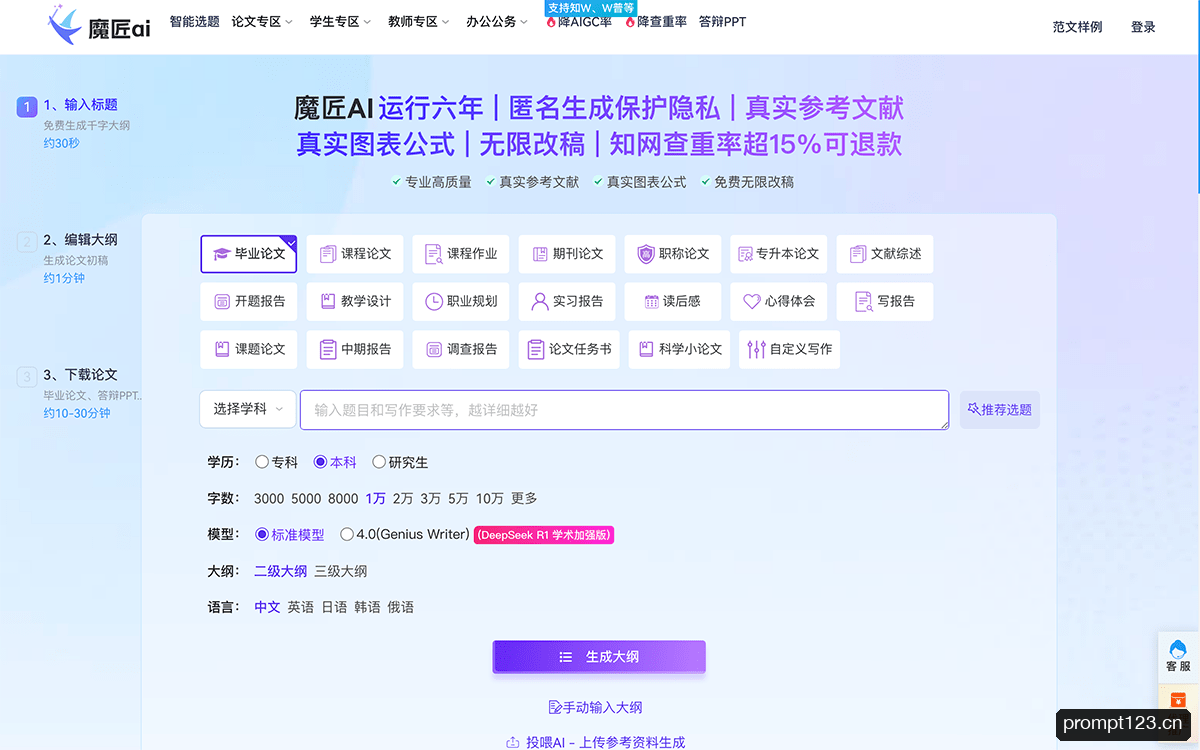Select the 写报告 icon
The width and height of the screenshot is (1200, 750).
click(863, 301)
